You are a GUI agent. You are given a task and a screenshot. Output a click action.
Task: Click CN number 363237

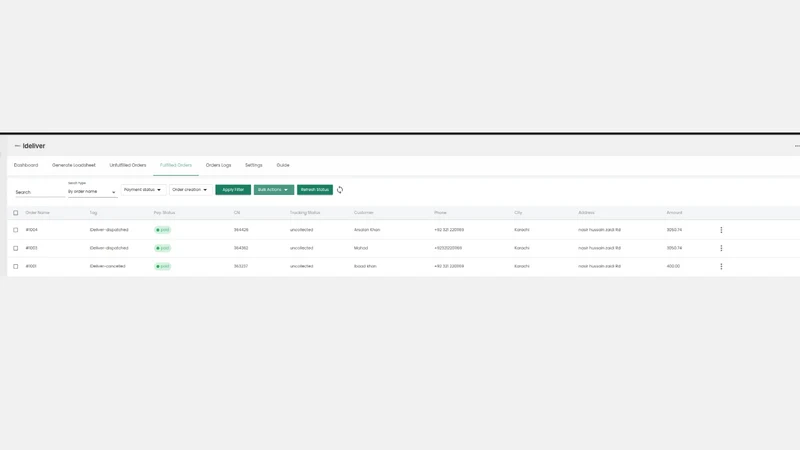pos(241,266)
